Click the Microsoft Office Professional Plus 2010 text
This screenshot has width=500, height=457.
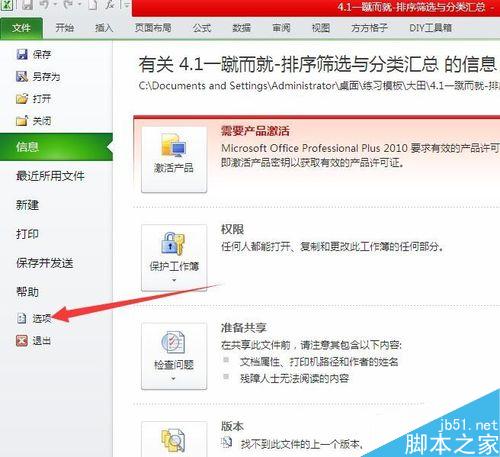point(314,148)
